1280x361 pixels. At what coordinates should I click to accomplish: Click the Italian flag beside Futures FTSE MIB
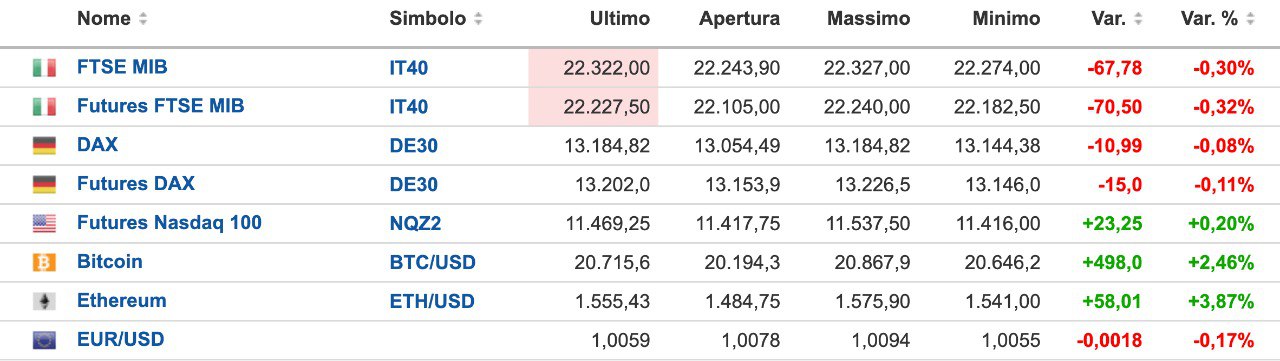(44, 107)
